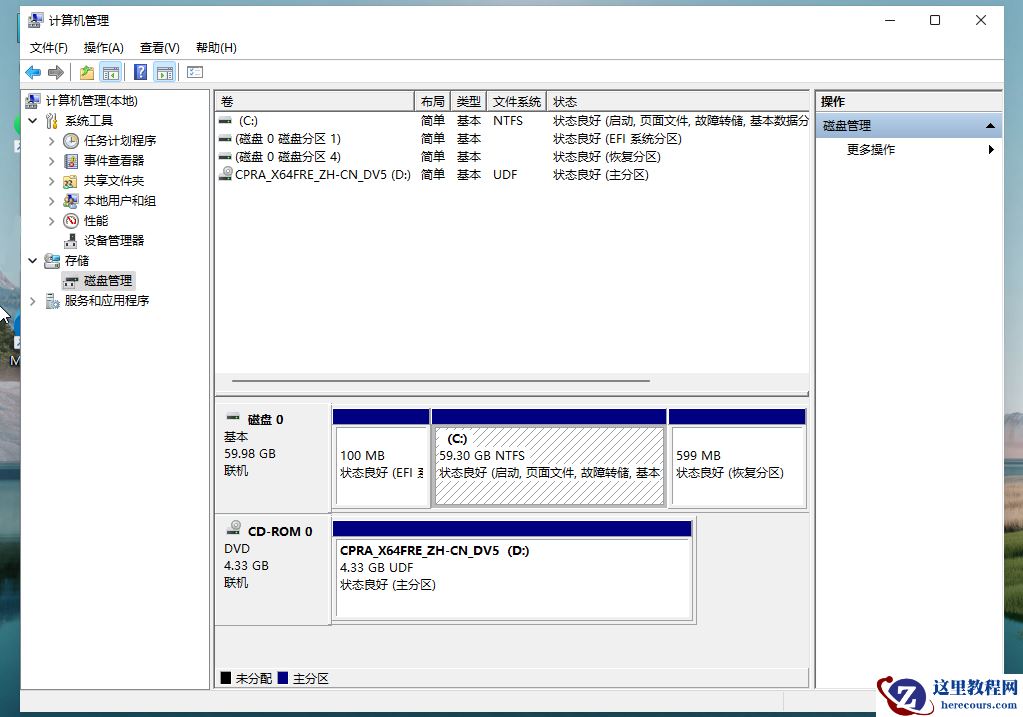Click the Forward navigation arrow icon
The image size is (1023, 717).
[x=56, y=71]
